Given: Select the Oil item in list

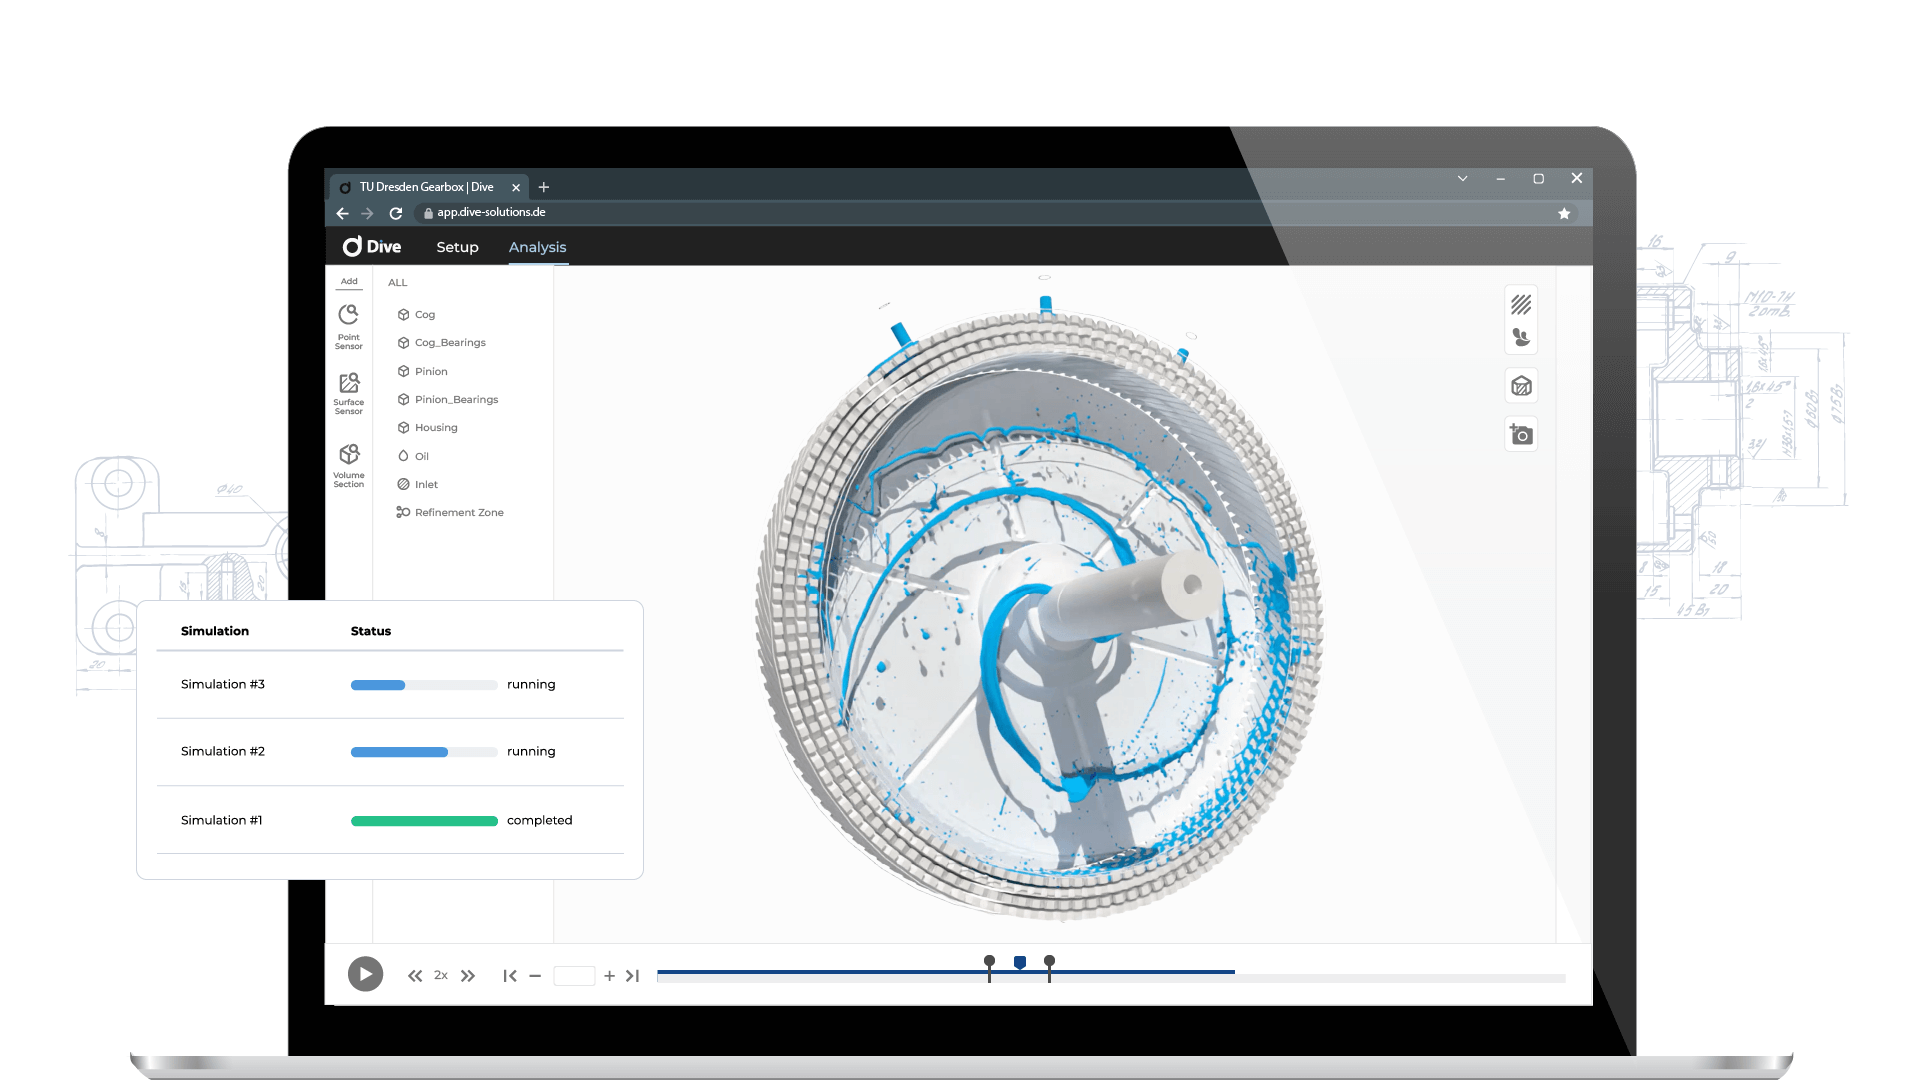Looking at the screenshot, I should coord(421,456).
